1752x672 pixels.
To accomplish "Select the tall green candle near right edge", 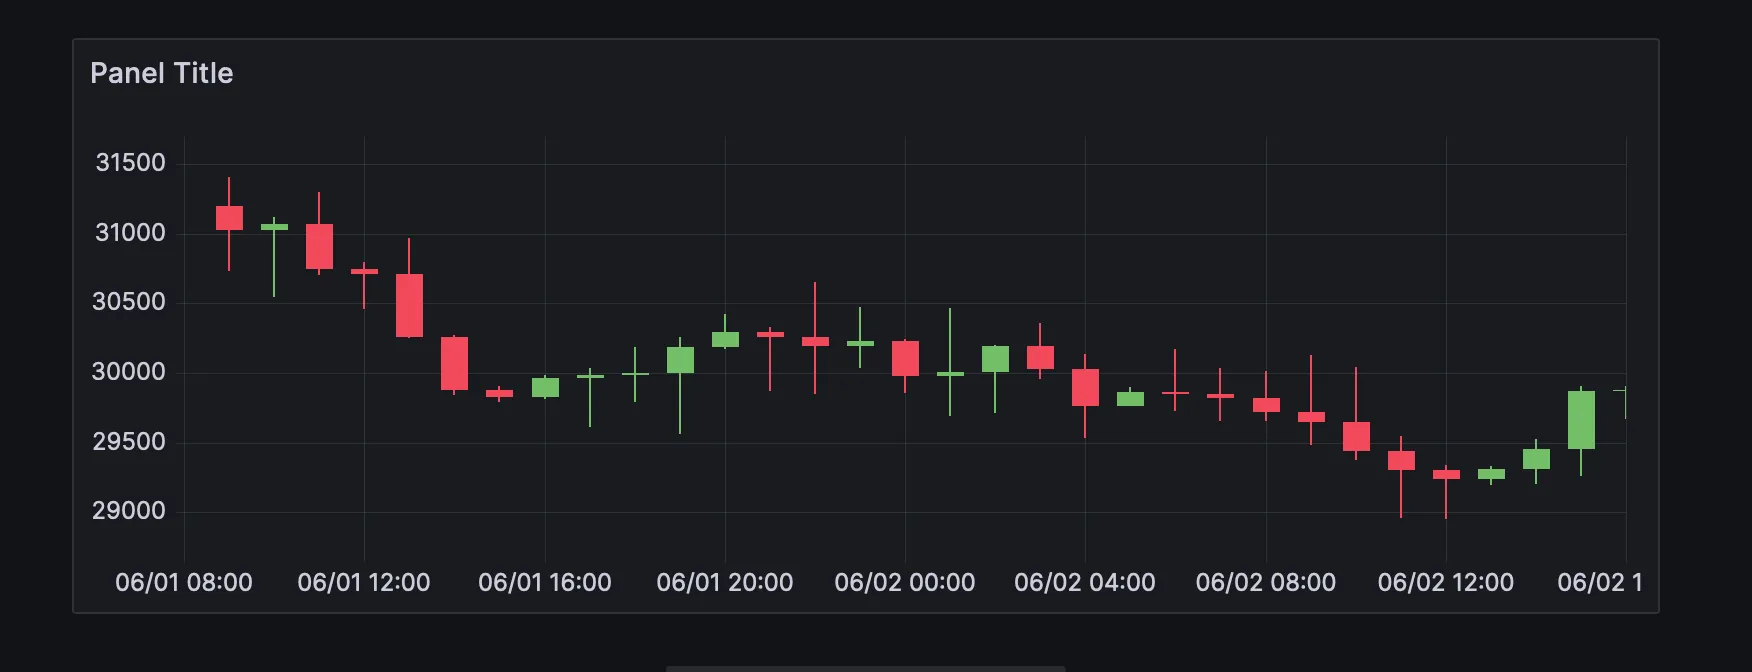I will (x=1581, y=420).
